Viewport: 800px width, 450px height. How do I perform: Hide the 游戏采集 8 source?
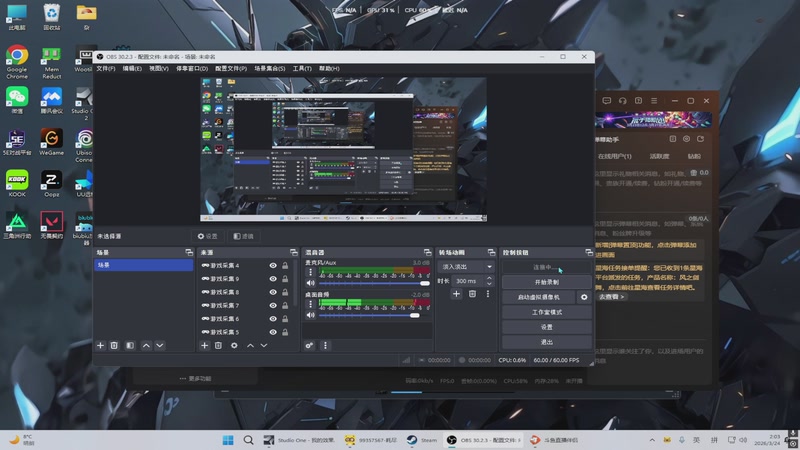pyautogui.click(x=273, y=292)
